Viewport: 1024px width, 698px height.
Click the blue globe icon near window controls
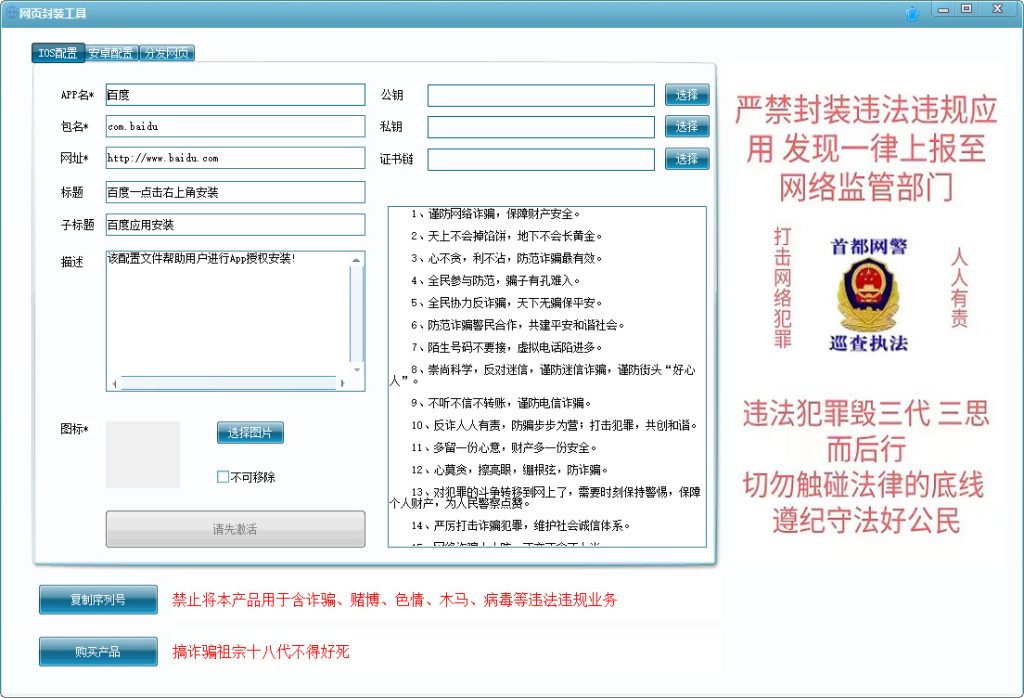click(x=910, y=11)
